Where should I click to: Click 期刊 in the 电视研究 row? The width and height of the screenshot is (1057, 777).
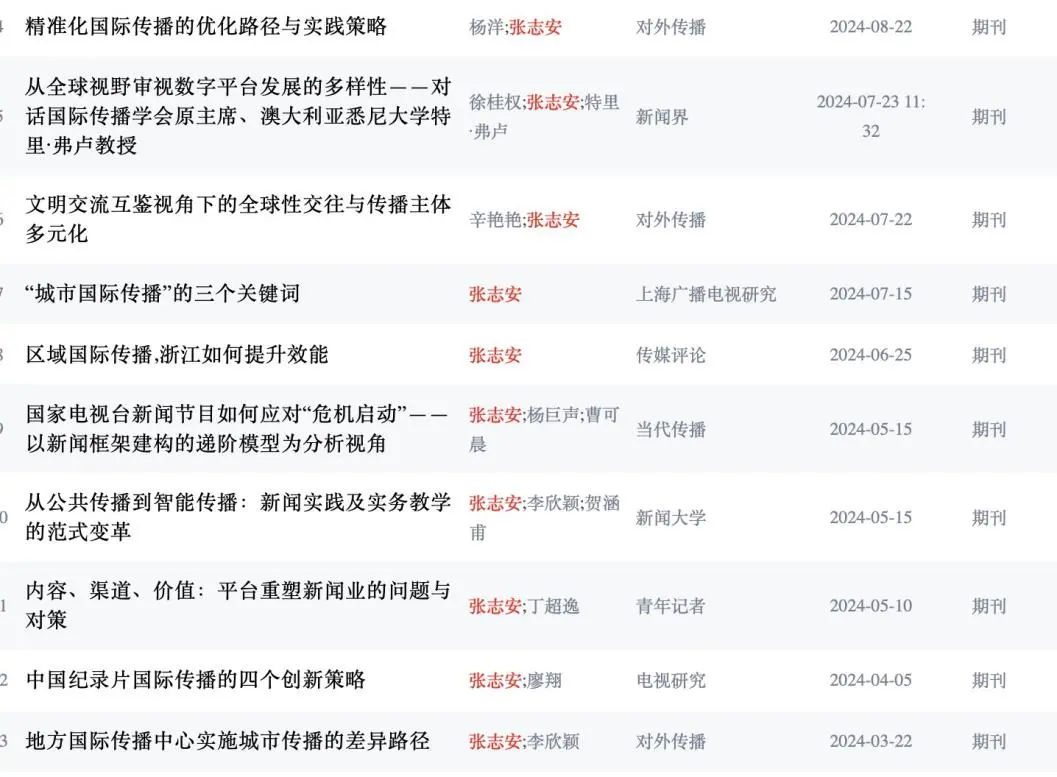point(989,680)
